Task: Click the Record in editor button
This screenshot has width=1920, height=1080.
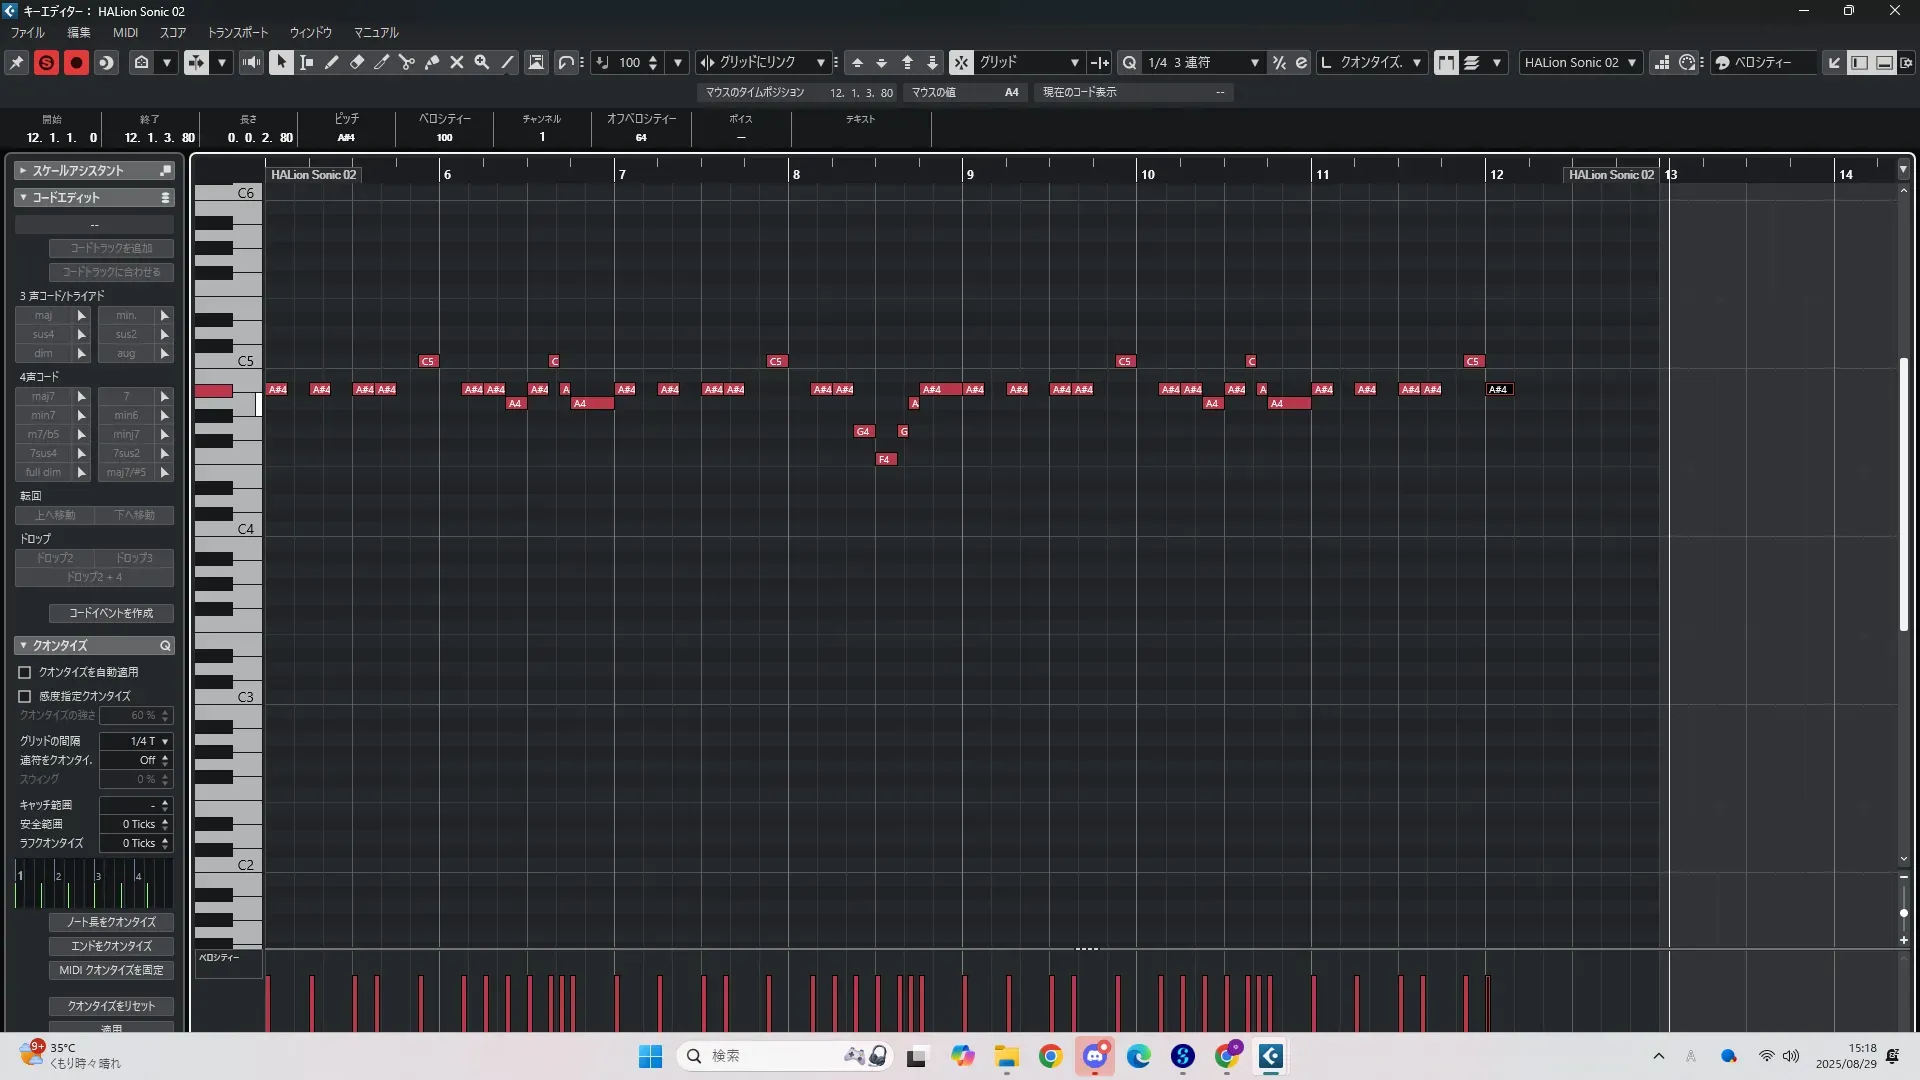Action: point(76,62)
